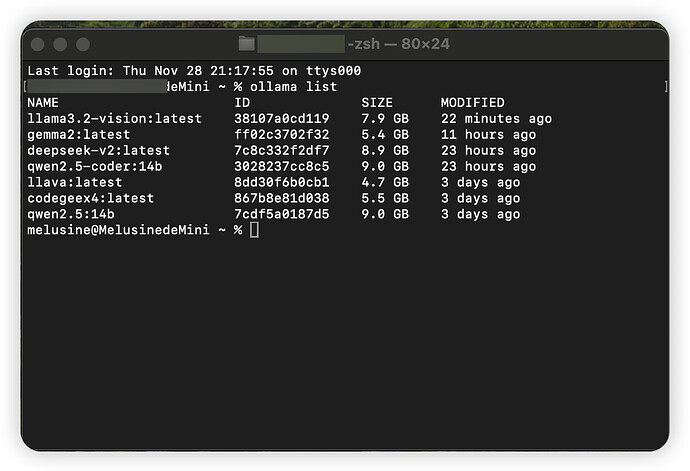
Task: Click the MODIFIED column header
Action: tap(473, 103)
